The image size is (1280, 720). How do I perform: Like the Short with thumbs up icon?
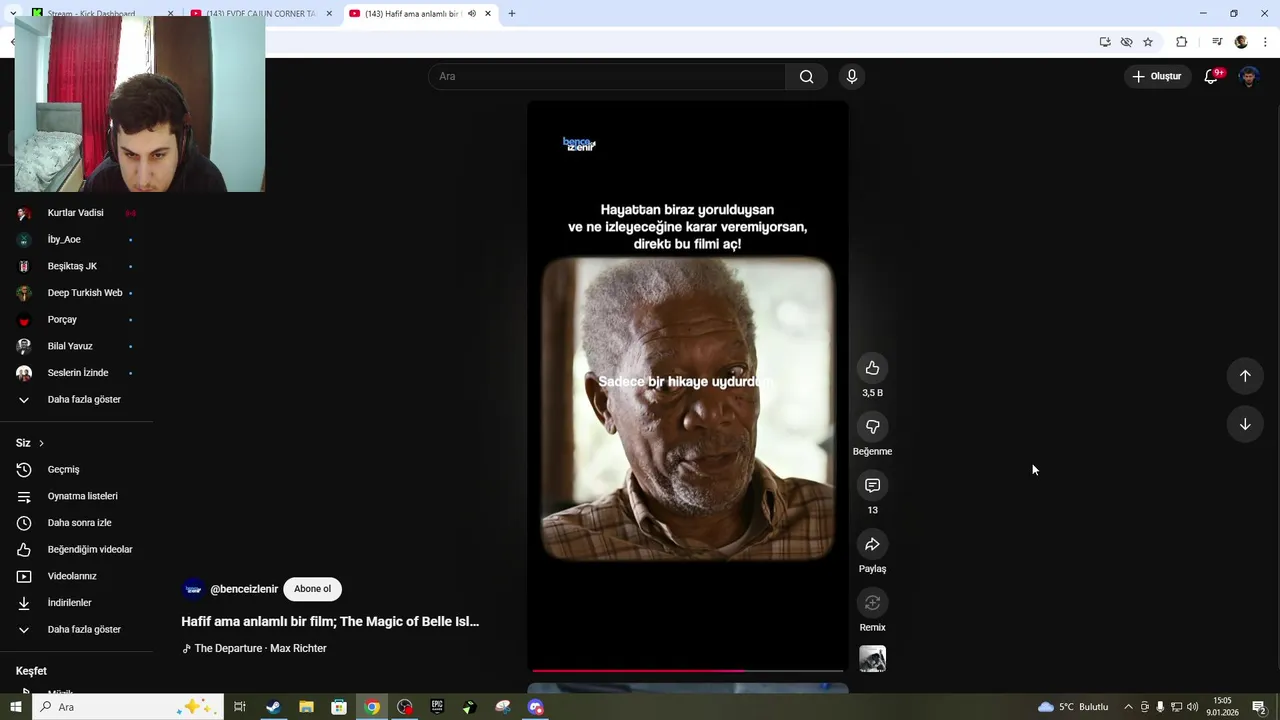point(872,368)
